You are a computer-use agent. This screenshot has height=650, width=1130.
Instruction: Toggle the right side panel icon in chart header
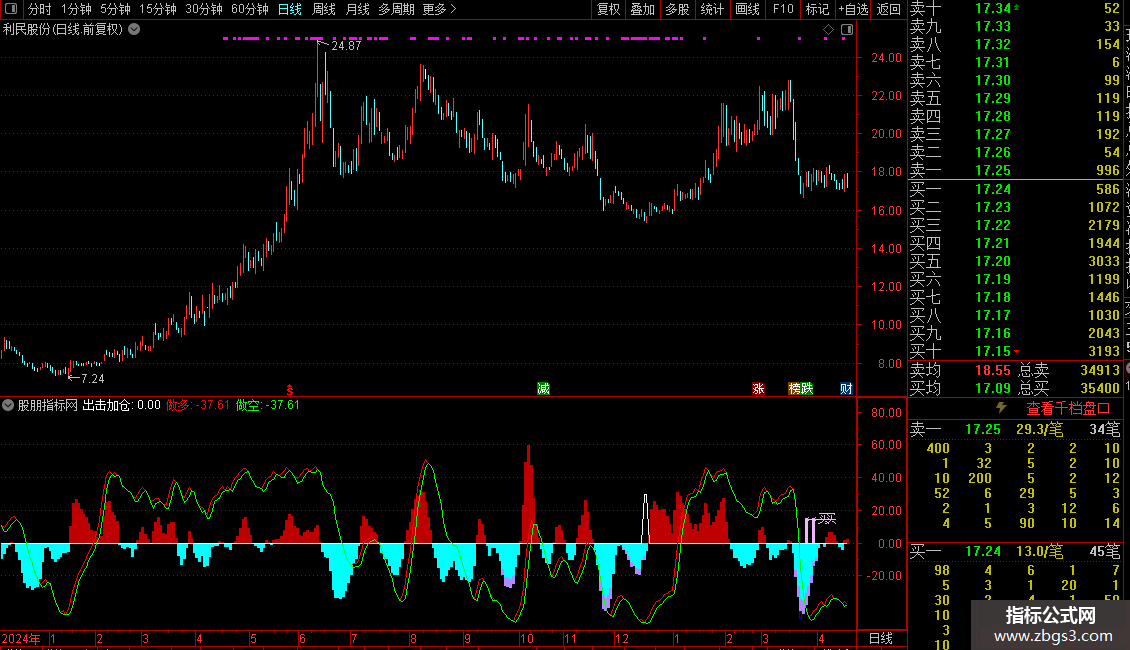(847, 30)
